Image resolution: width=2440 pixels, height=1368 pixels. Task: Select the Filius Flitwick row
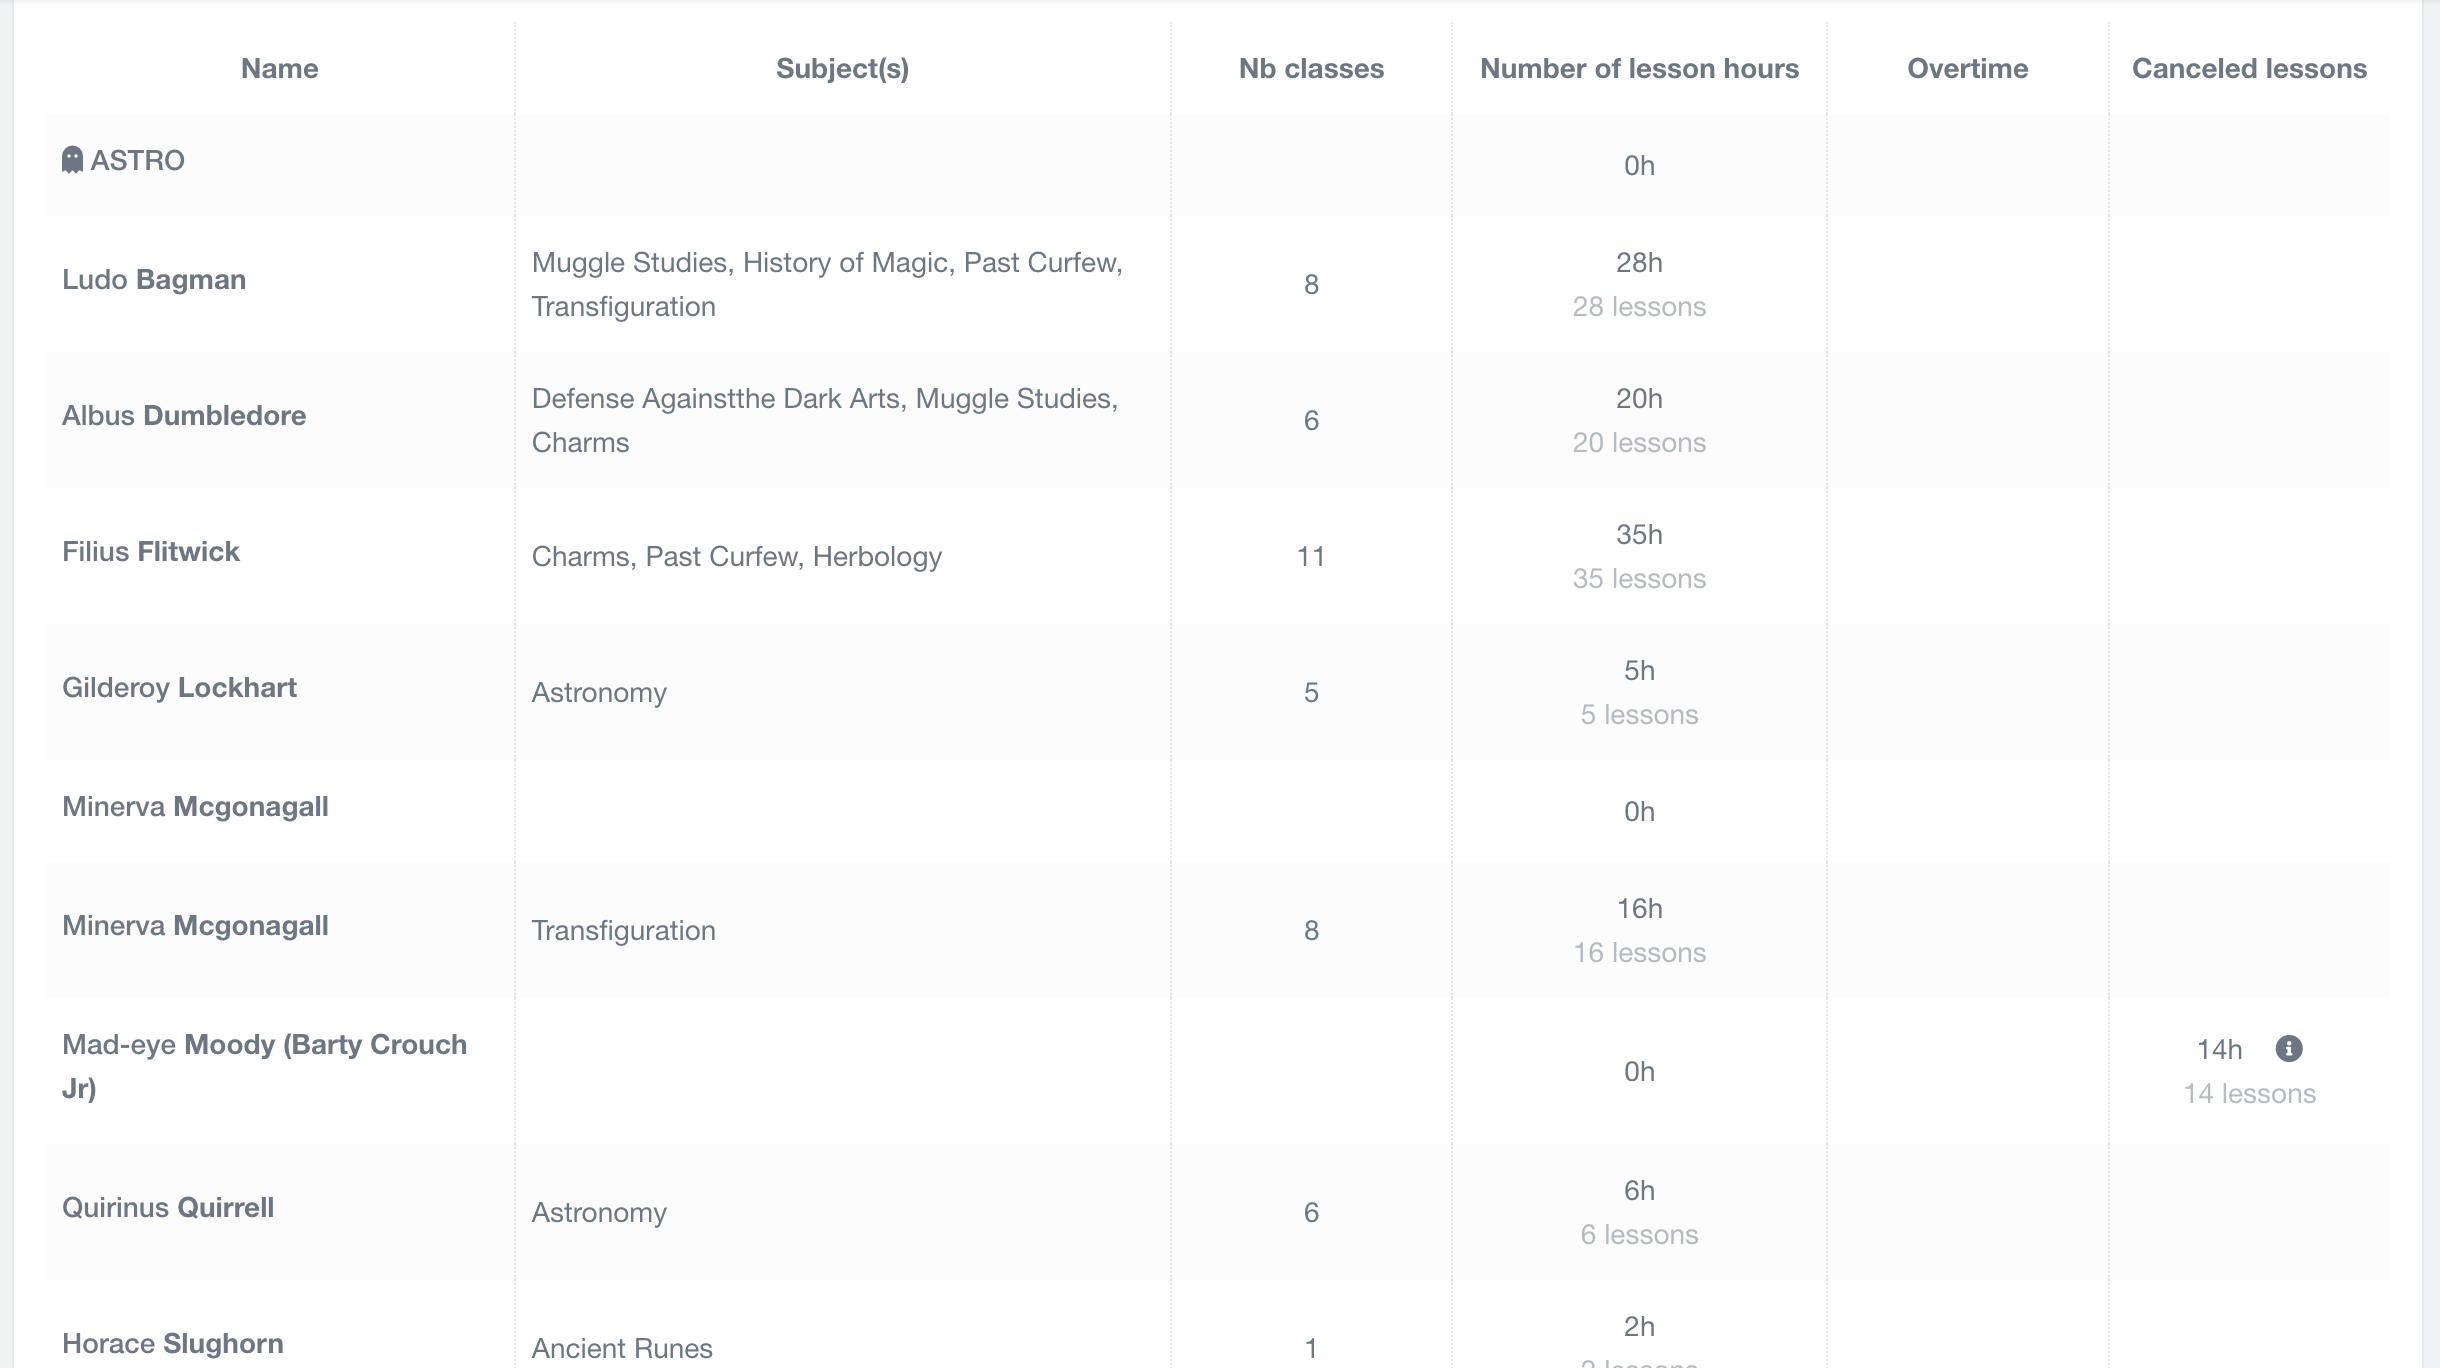click(x=151, y=551)
